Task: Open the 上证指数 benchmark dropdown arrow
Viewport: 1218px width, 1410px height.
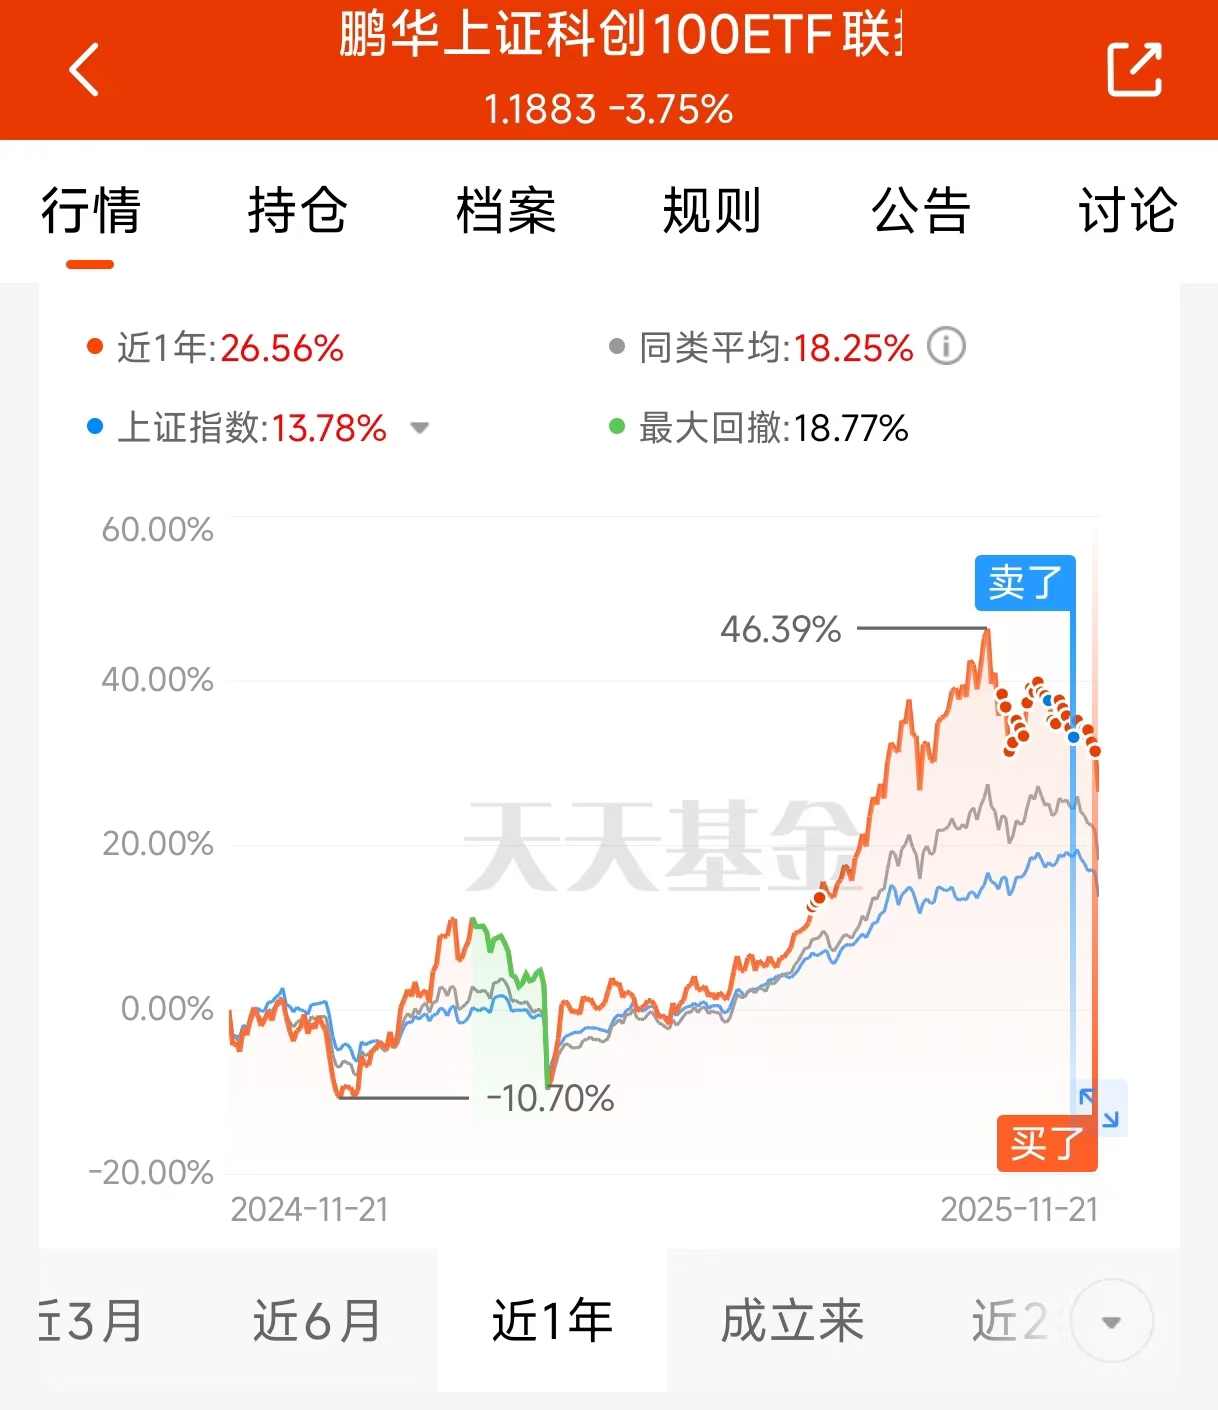Action: coord(420,428)
